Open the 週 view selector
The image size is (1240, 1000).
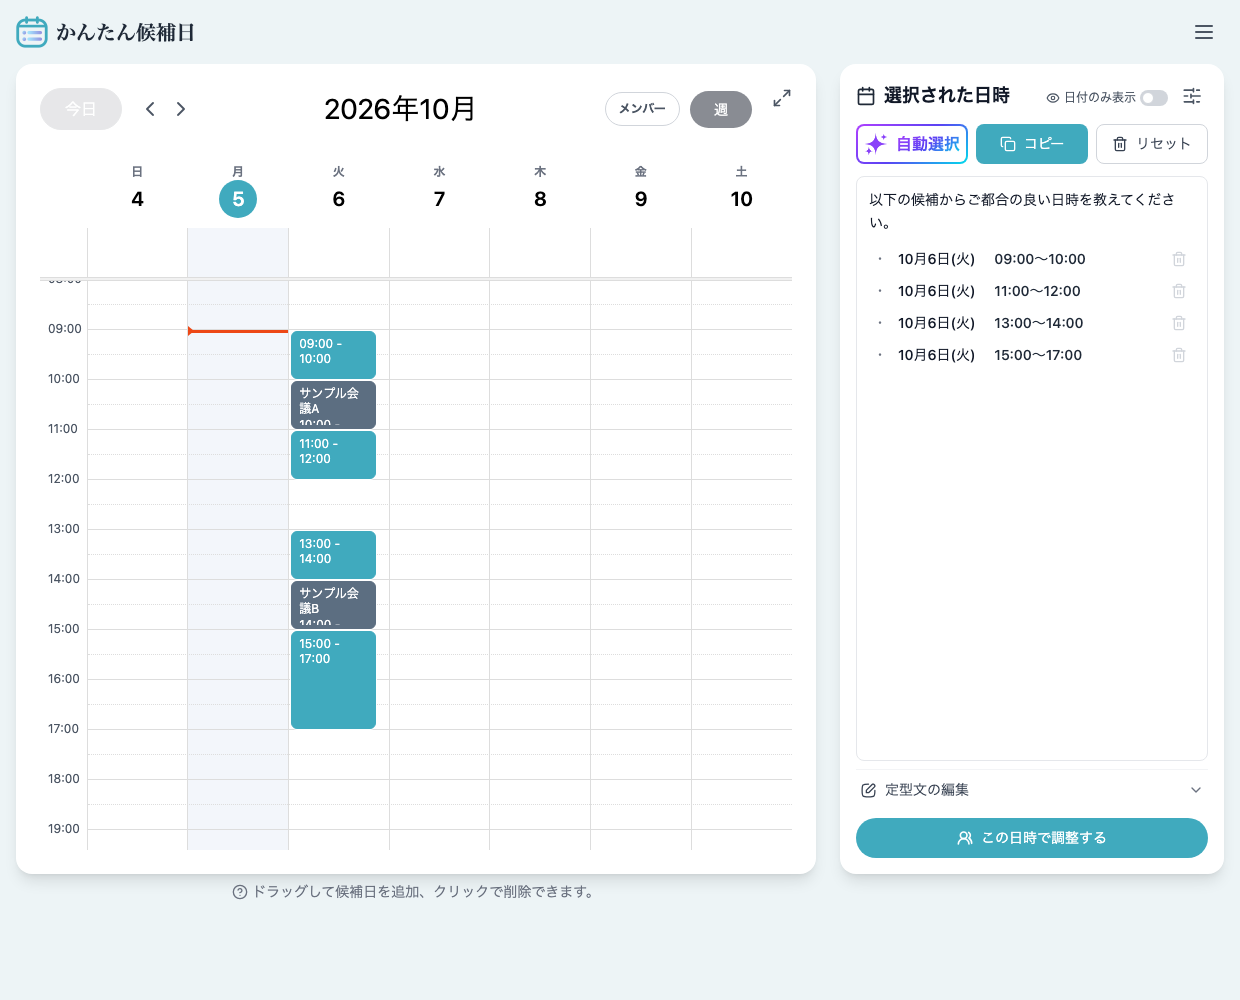721,109
